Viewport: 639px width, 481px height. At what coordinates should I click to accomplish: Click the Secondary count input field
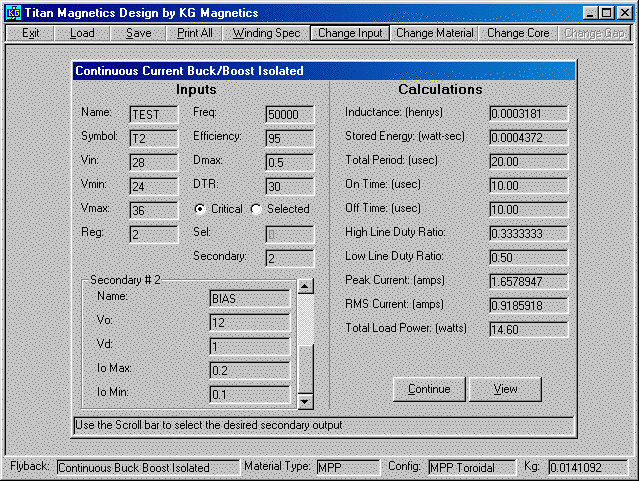[290, 258]
